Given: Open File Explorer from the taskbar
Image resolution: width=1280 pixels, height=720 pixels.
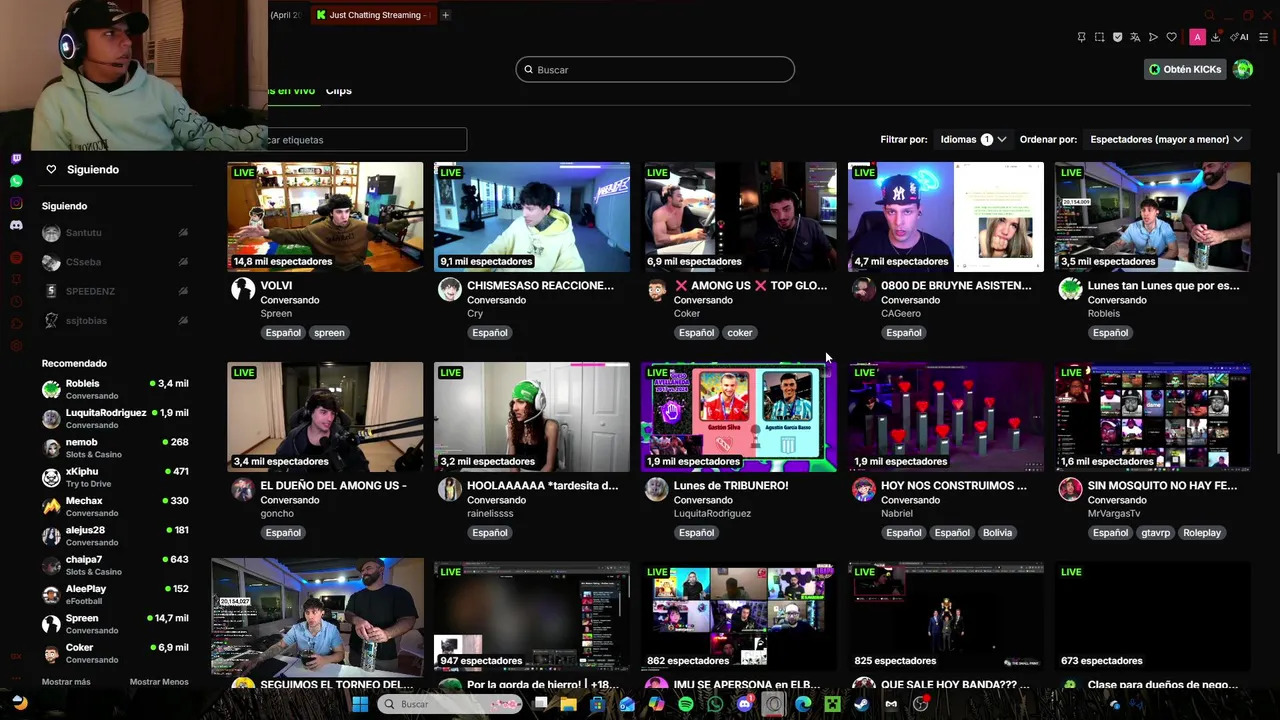Looking at the screenshot, I should tap(568, 704).
